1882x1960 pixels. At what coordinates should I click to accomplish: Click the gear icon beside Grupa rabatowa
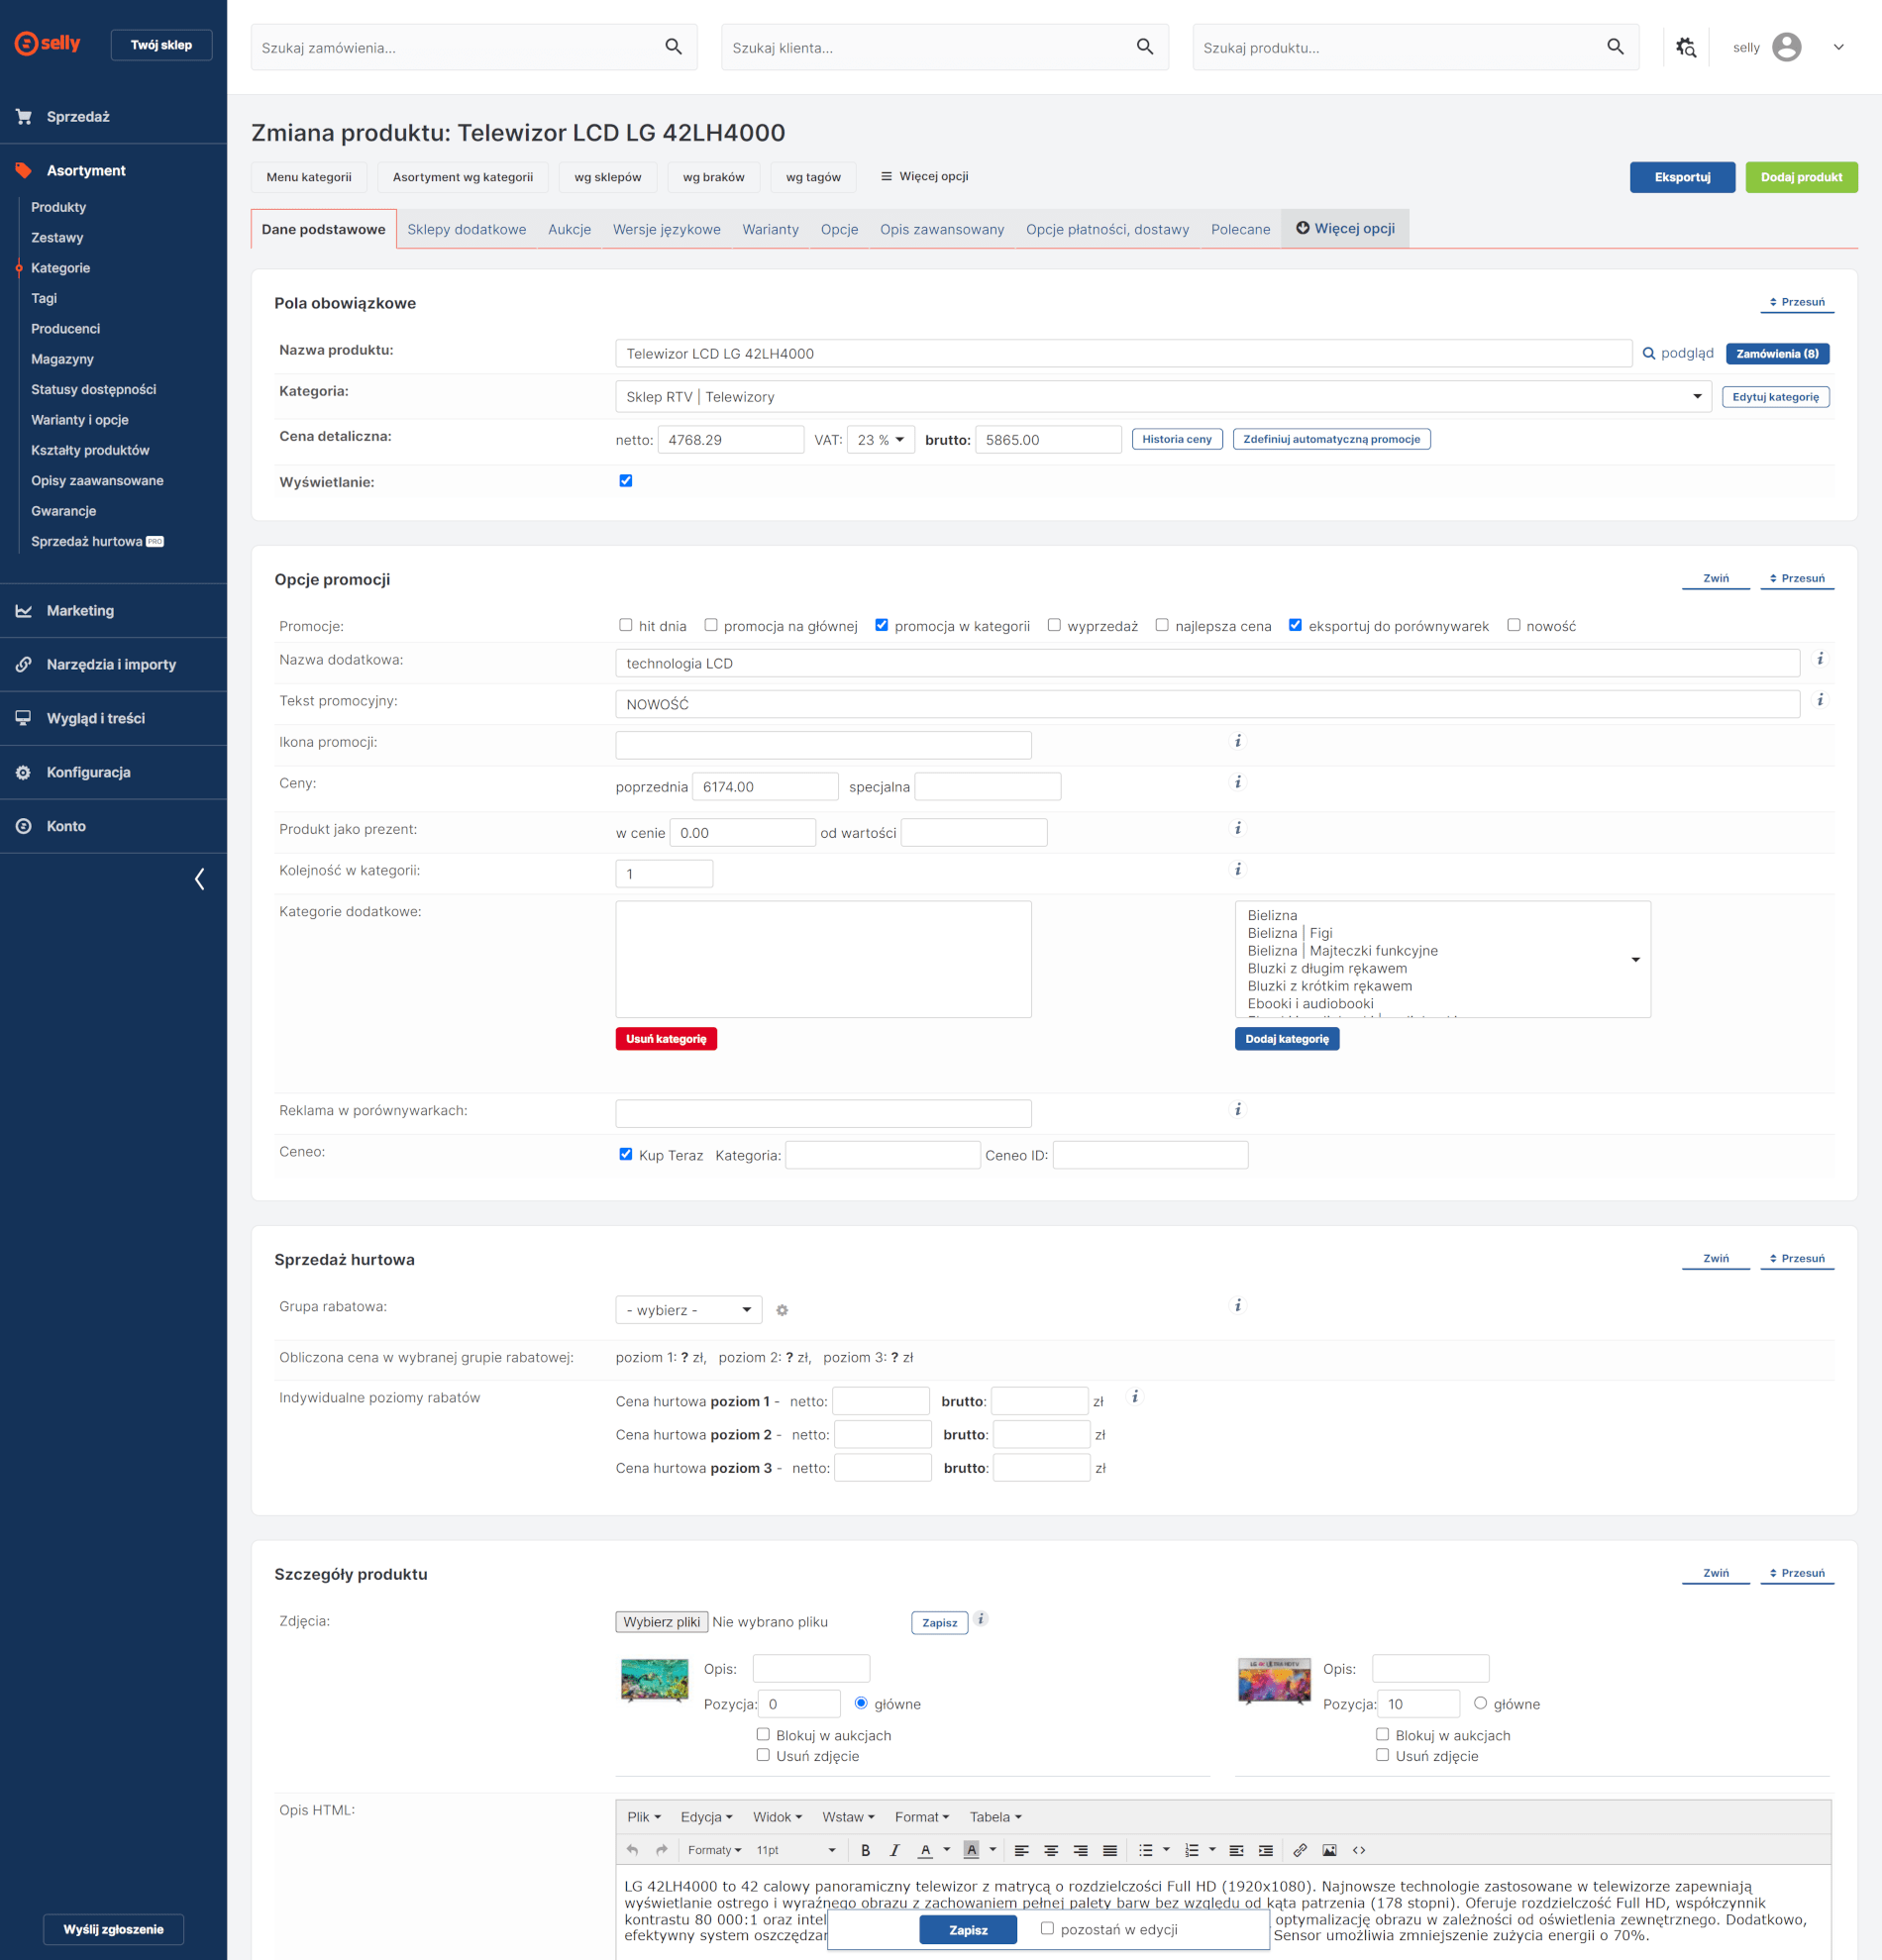(782, 1310)
